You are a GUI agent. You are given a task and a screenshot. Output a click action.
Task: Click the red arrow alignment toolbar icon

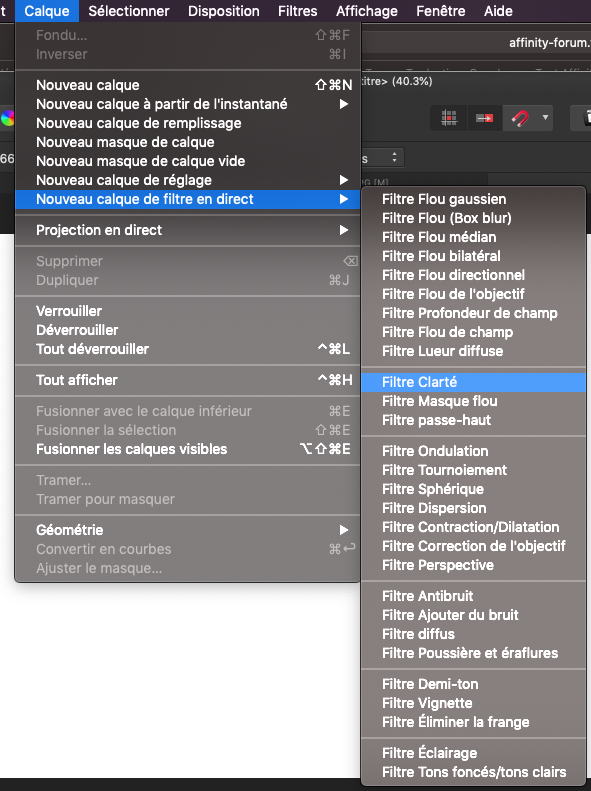click(x=485, y=118)
